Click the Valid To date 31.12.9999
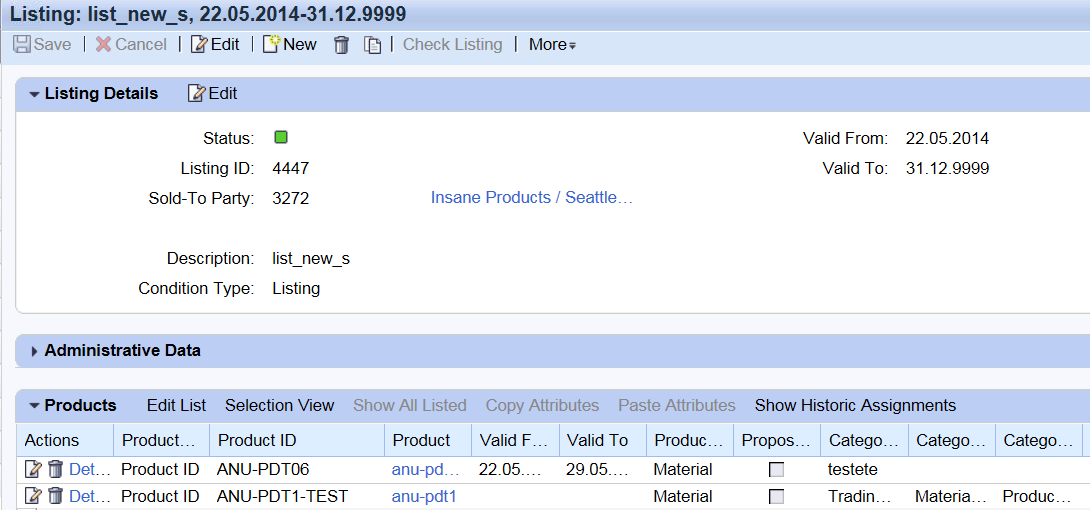The height and width of the screenshot is (510, 1090). pyautogui.click(x=947, y=168)
